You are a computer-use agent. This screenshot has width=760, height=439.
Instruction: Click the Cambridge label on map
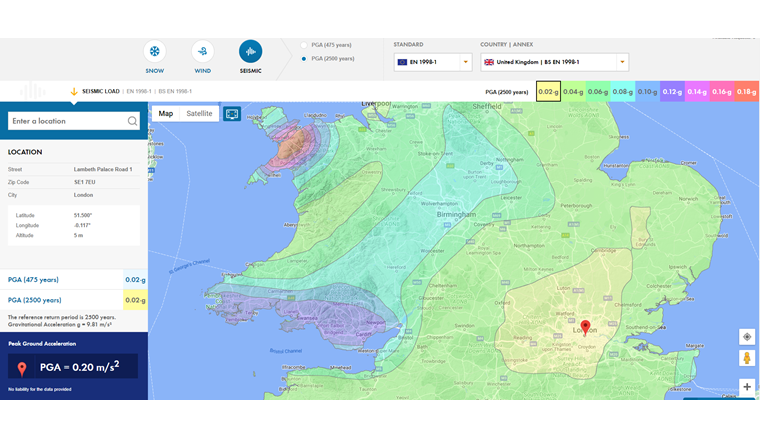[x=604, y=251]
